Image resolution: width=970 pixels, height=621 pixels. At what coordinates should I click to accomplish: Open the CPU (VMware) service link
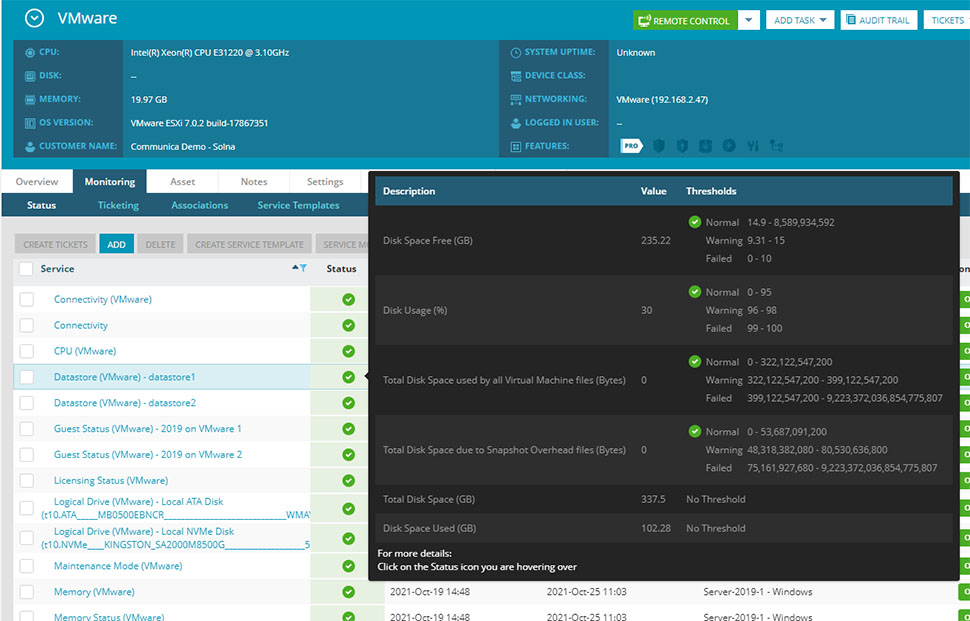pos(85,351)
